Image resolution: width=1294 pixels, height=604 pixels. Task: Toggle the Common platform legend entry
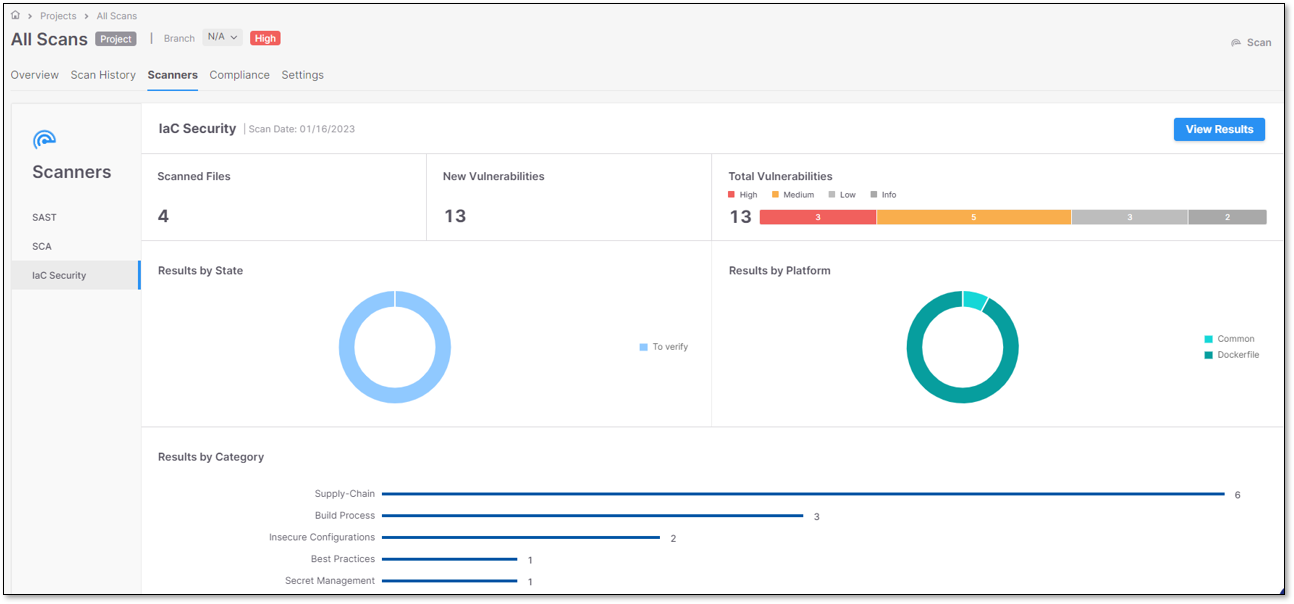(x=1229, y=339)
